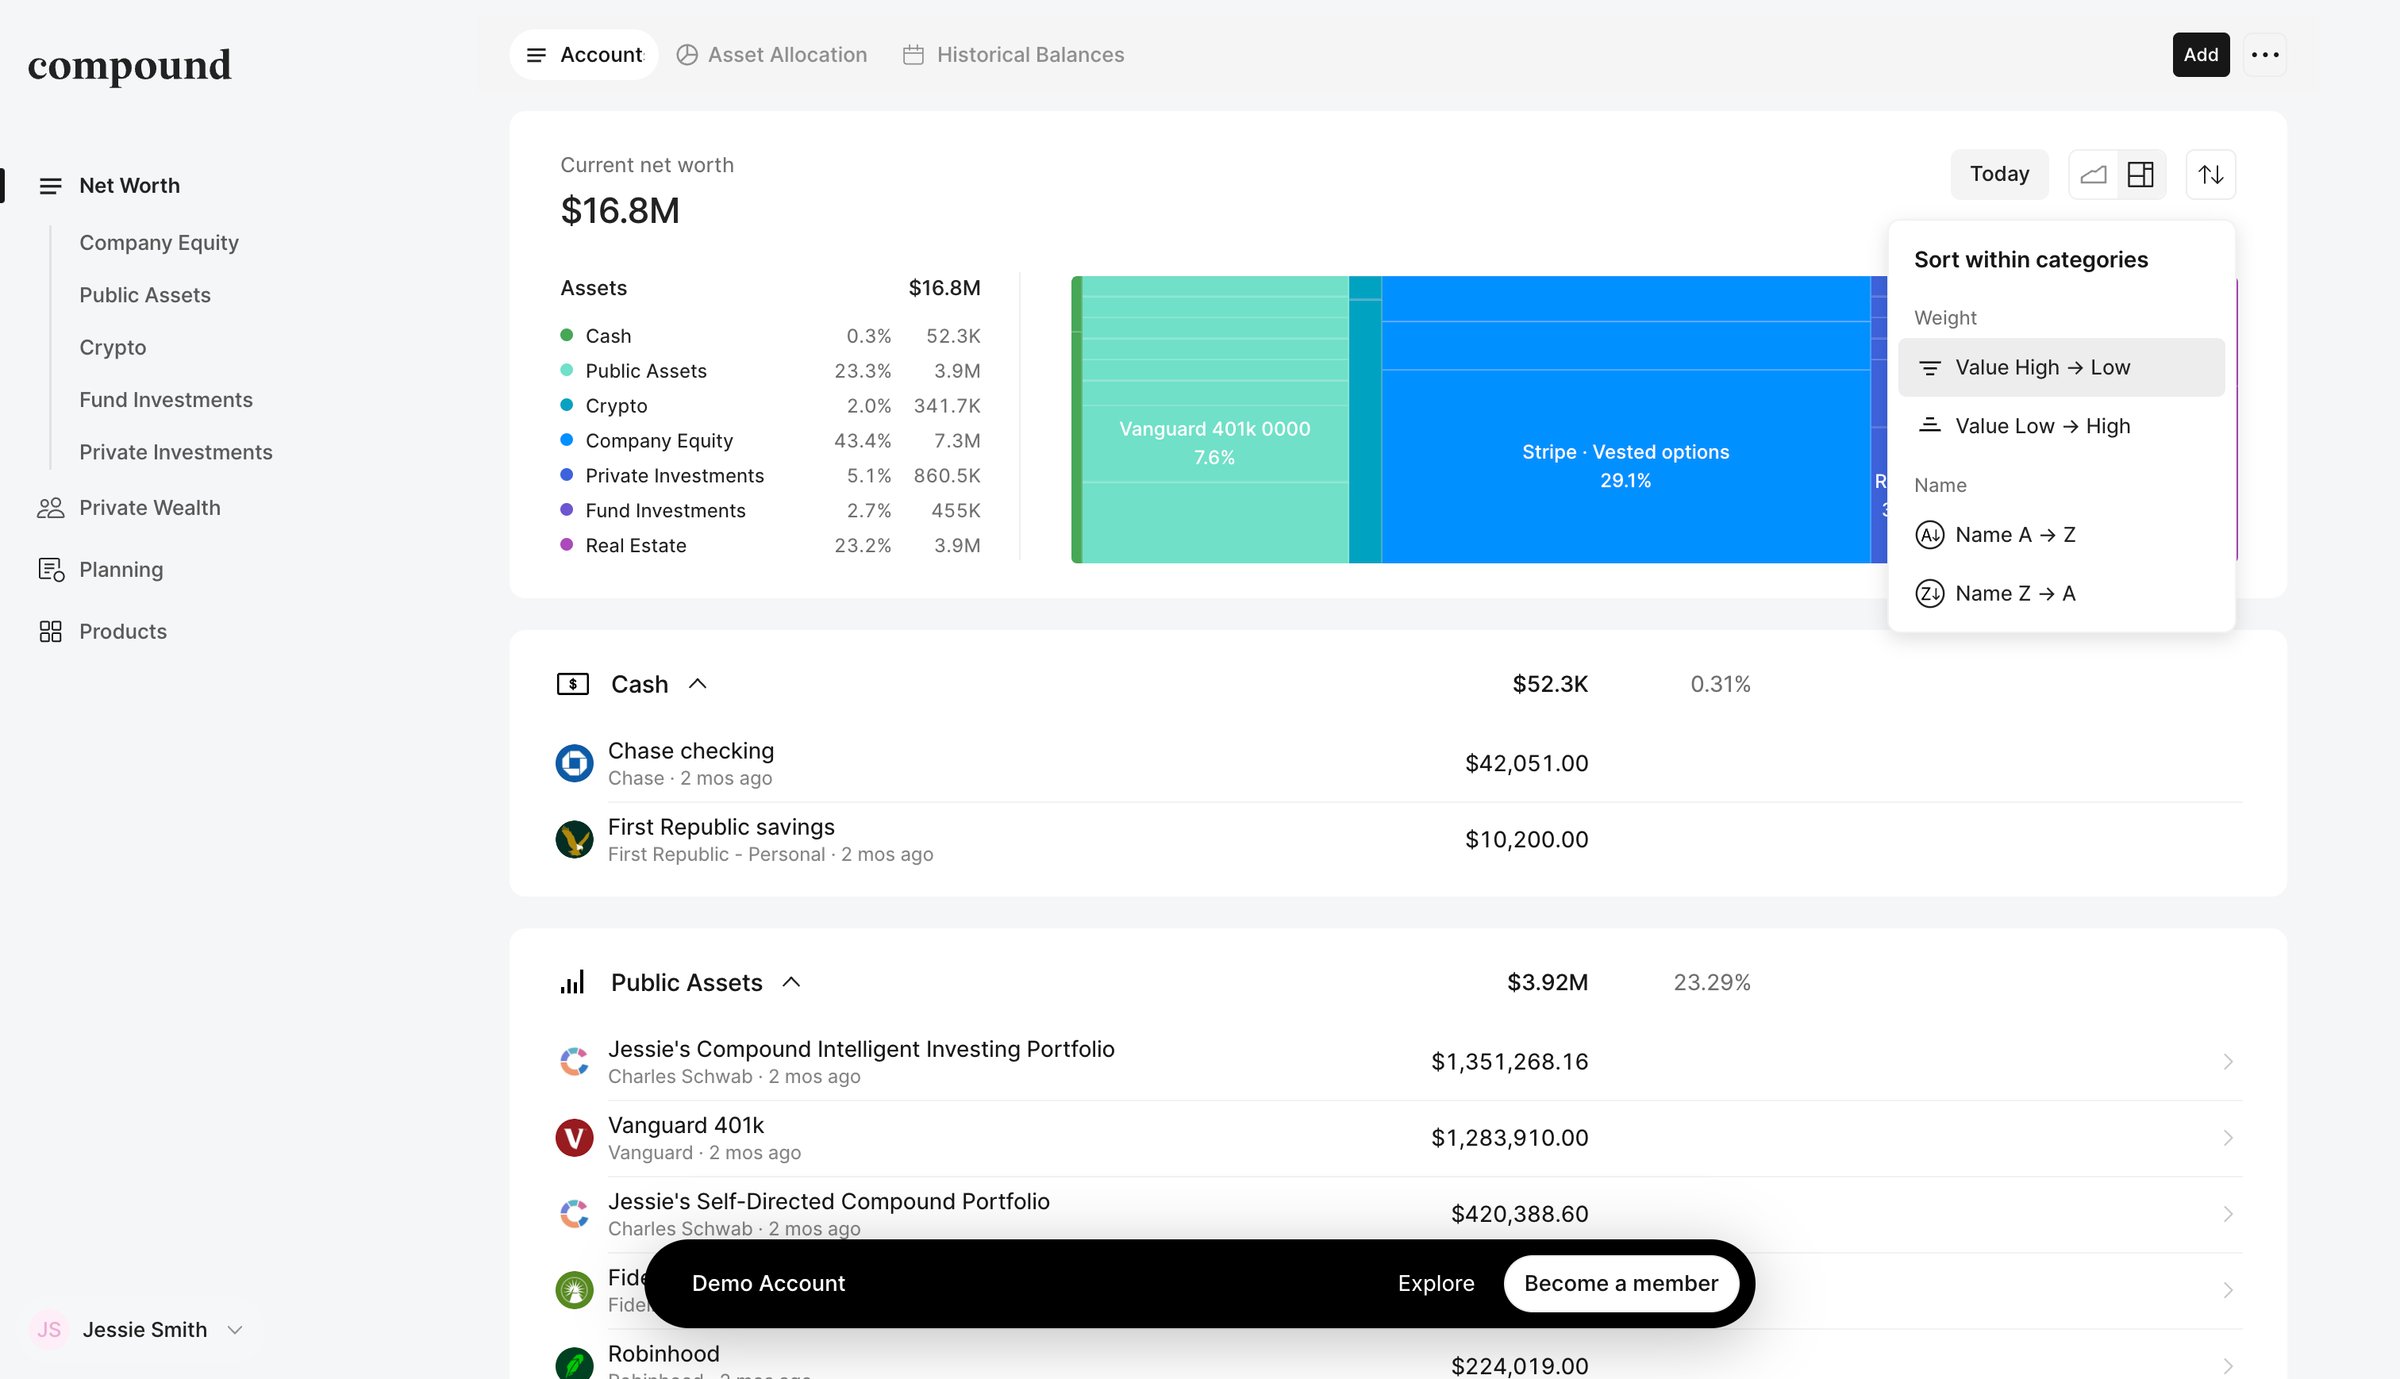Click the Self-Directed Compound Portfolio logo
2400x1379 pixels.
coord(574,1214)
